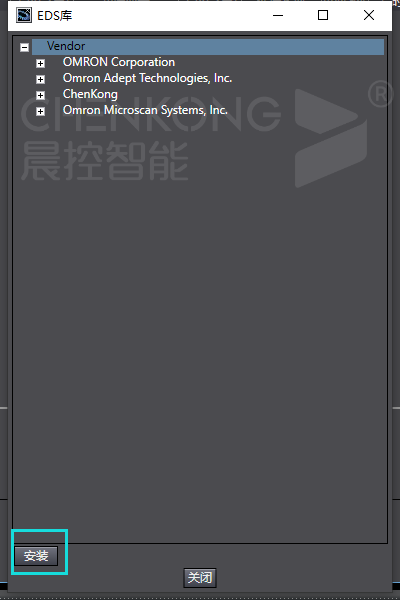Minimize the EDS库 window

coord(278,15)
